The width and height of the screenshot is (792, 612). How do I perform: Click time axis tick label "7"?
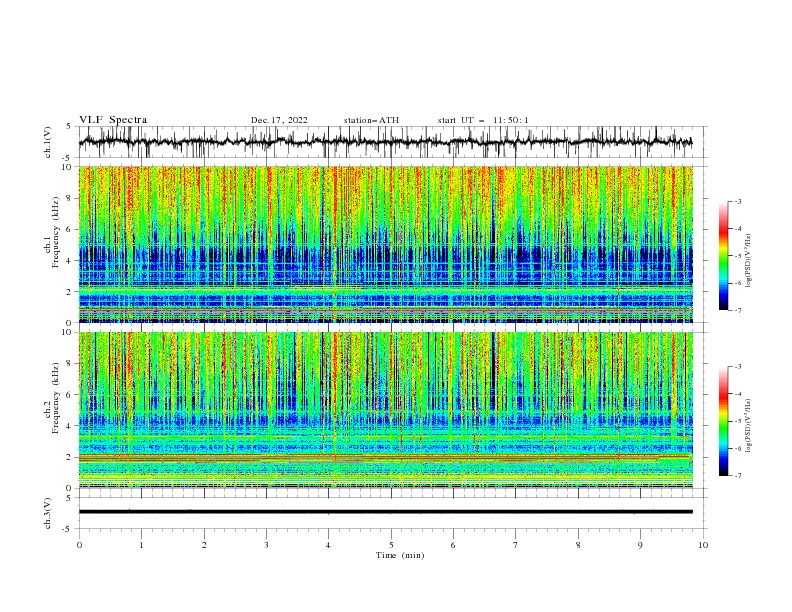[x=516, y=545]
